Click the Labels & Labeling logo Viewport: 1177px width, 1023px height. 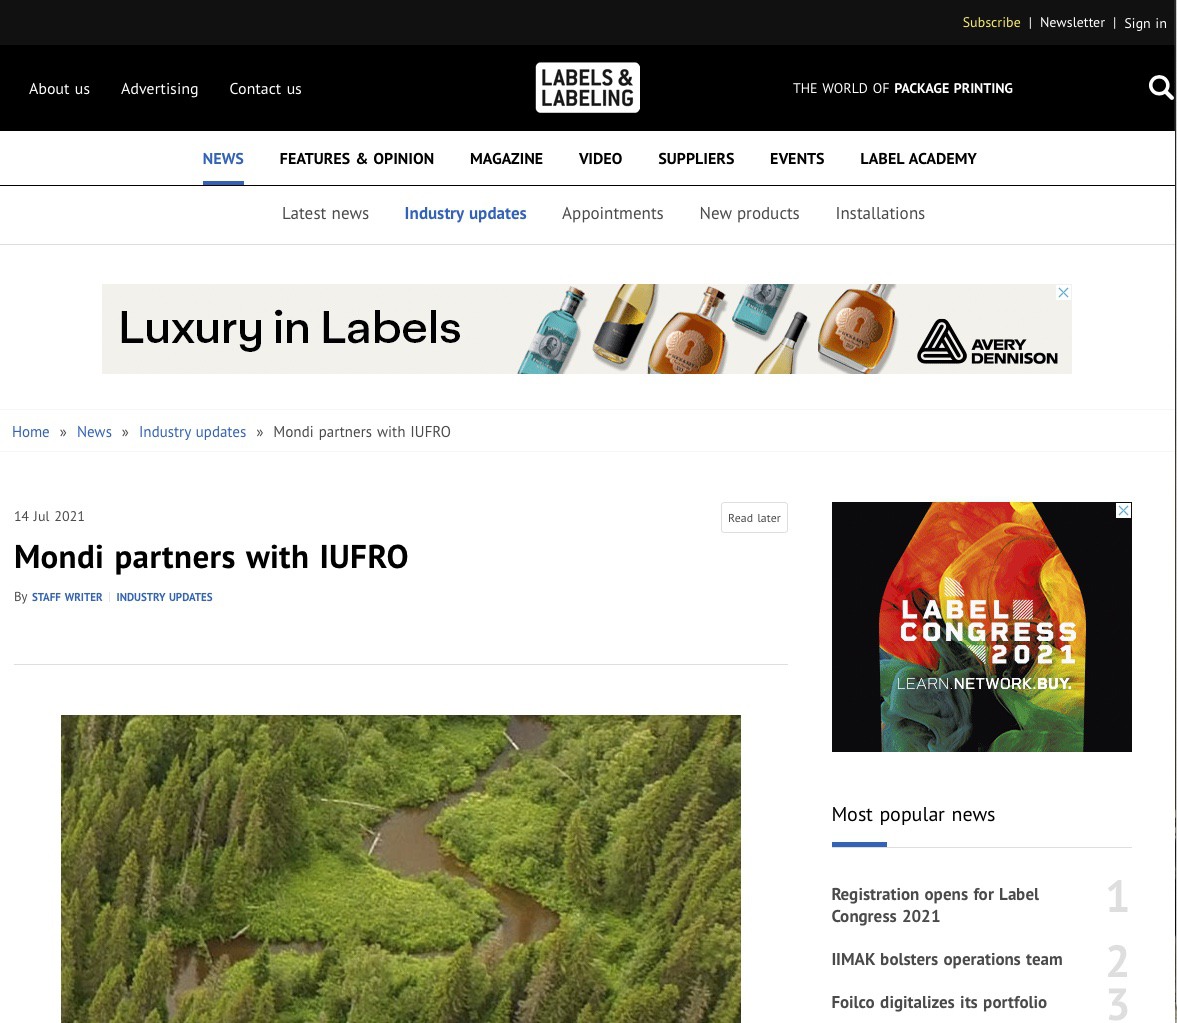(587, 88)
